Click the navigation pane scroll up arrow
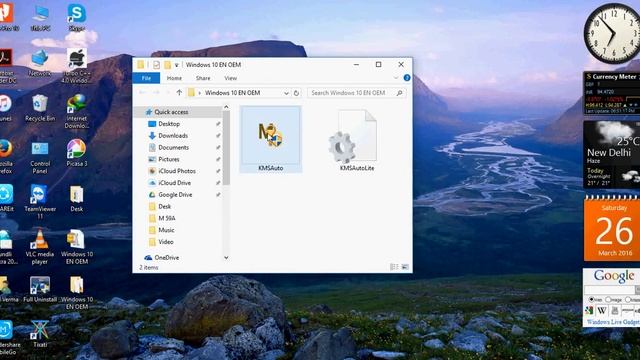The height and width of the screenshot is (360, 640). (x=226, y=107)
